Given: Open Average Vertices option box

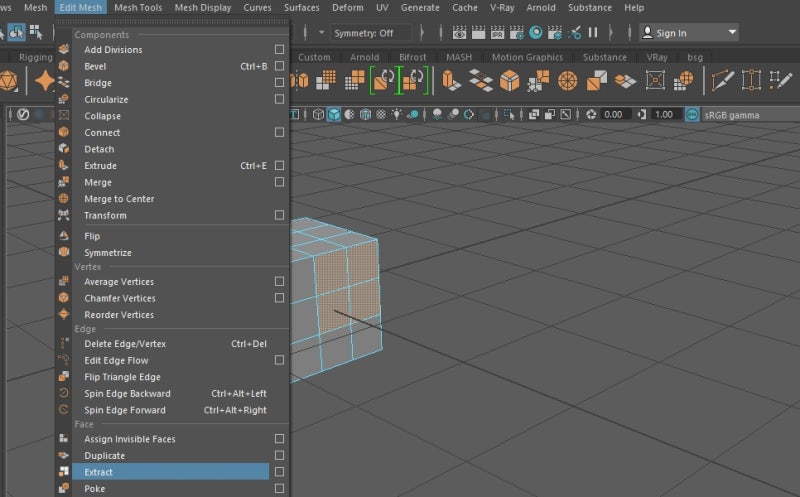Looking at the screenshot, I should [279, 281].
